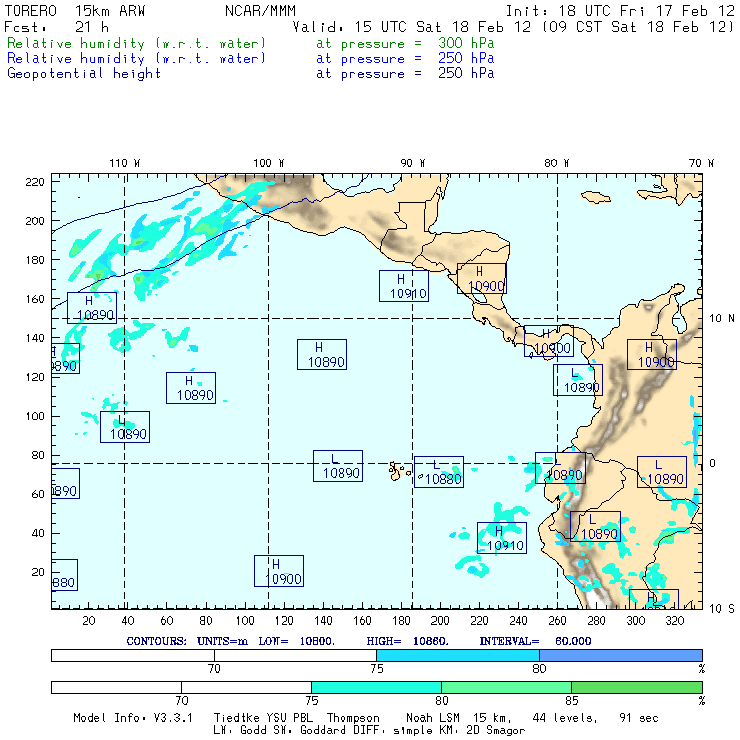Image resolution: width=740 pixels, height=740 pixels.
Task: Click the 'Model Info: V3.3.1' text
Action: 133,718
